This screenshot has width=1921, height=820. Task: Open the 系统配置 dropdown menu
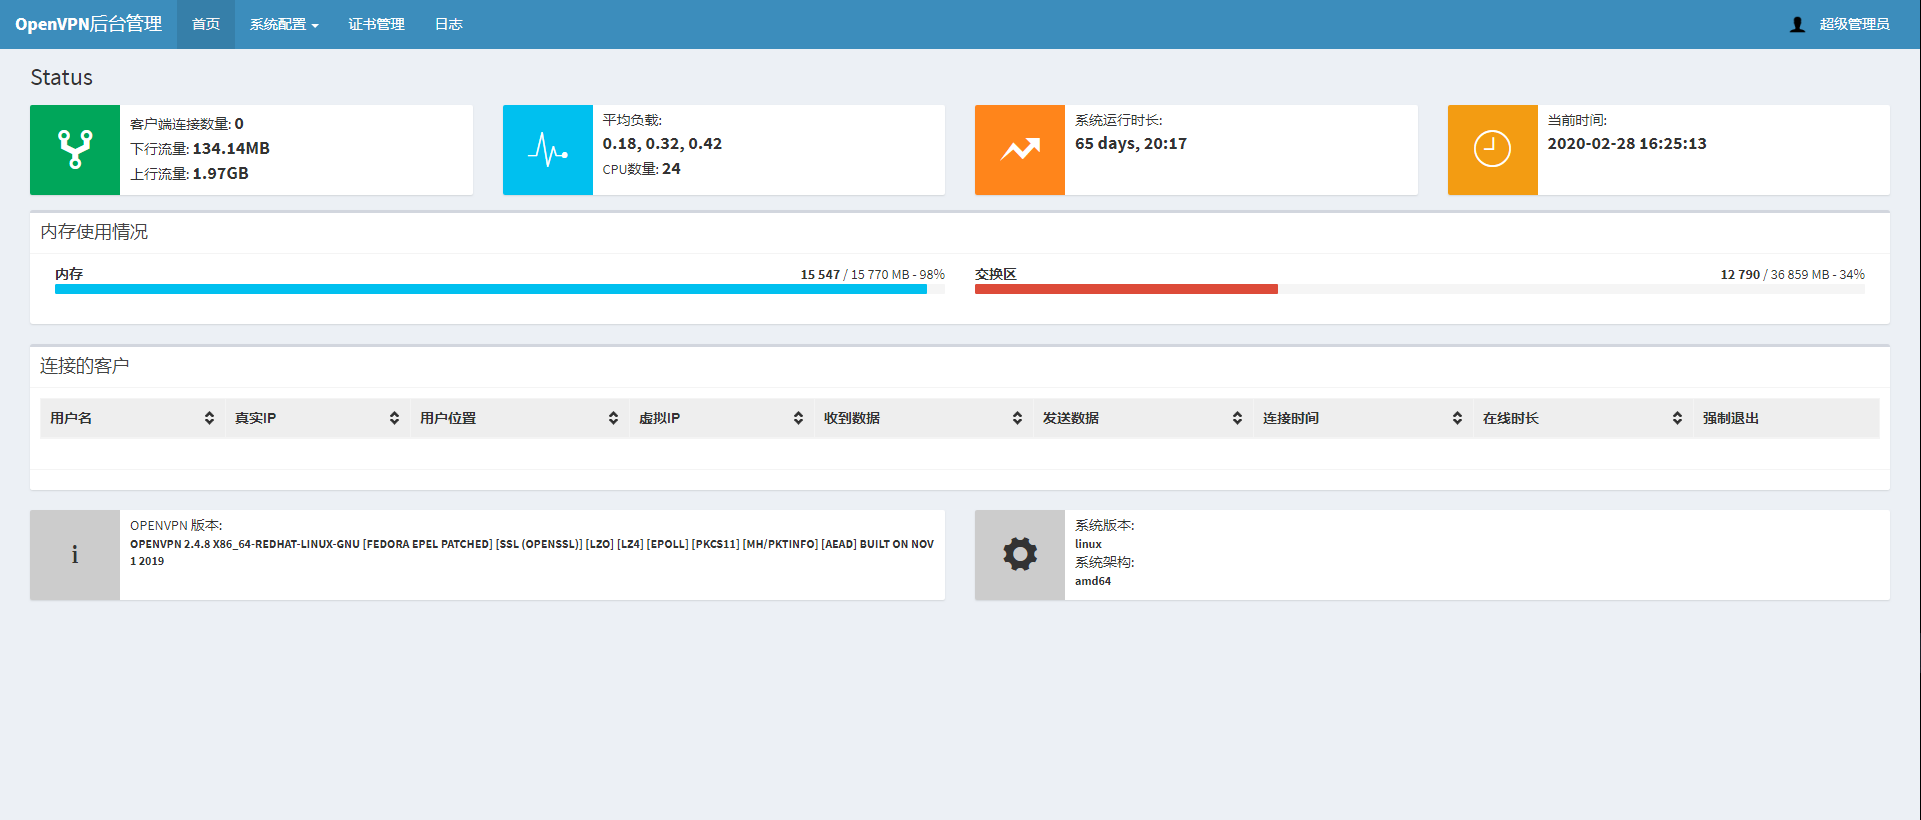284,24
